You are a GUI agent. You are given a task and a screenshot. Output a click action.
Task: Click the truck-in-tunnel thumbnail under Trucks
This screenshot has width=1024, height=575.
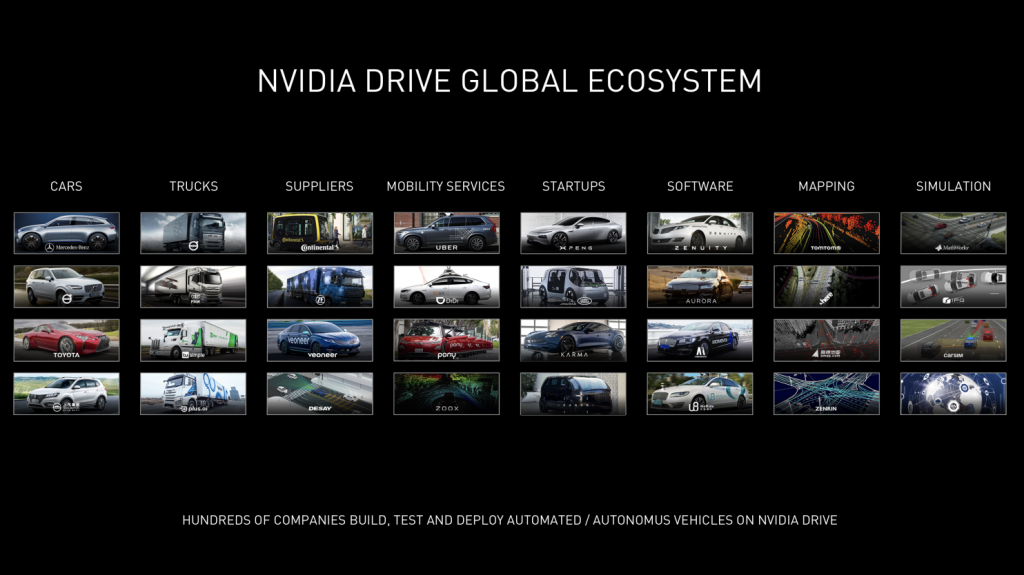click(193, 286)
